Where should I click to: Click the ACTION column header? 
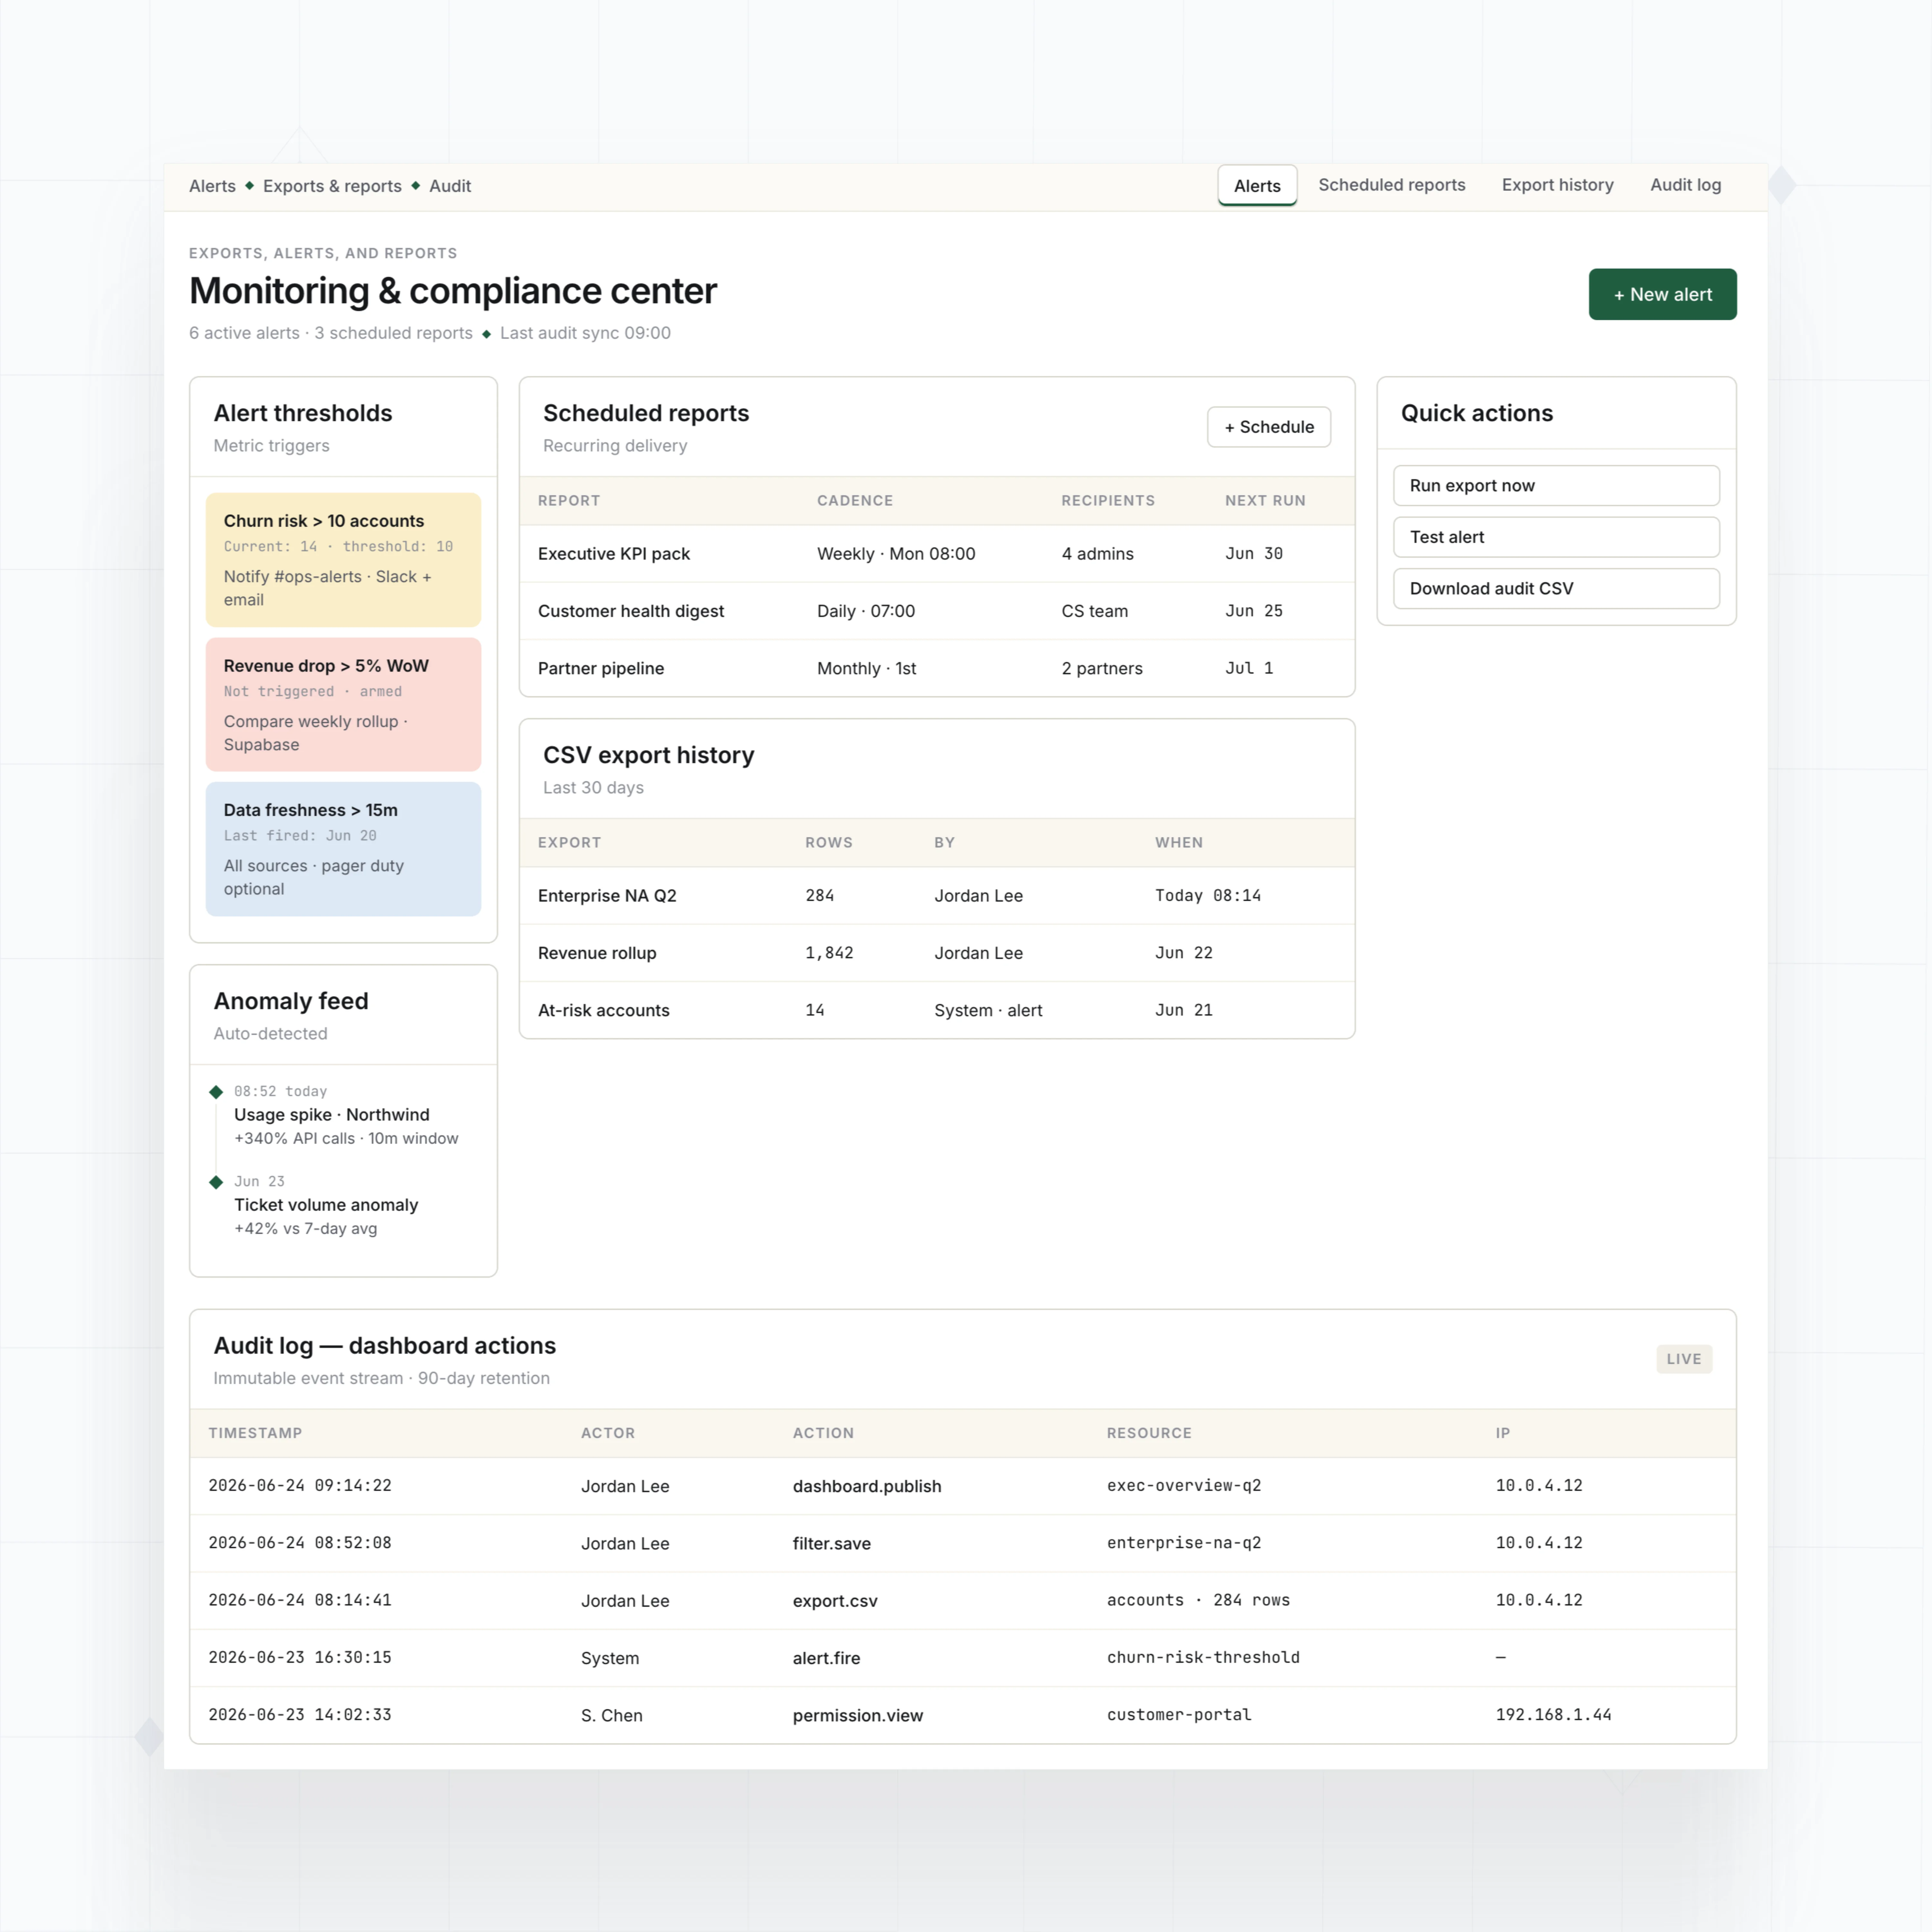point(823,1433)
